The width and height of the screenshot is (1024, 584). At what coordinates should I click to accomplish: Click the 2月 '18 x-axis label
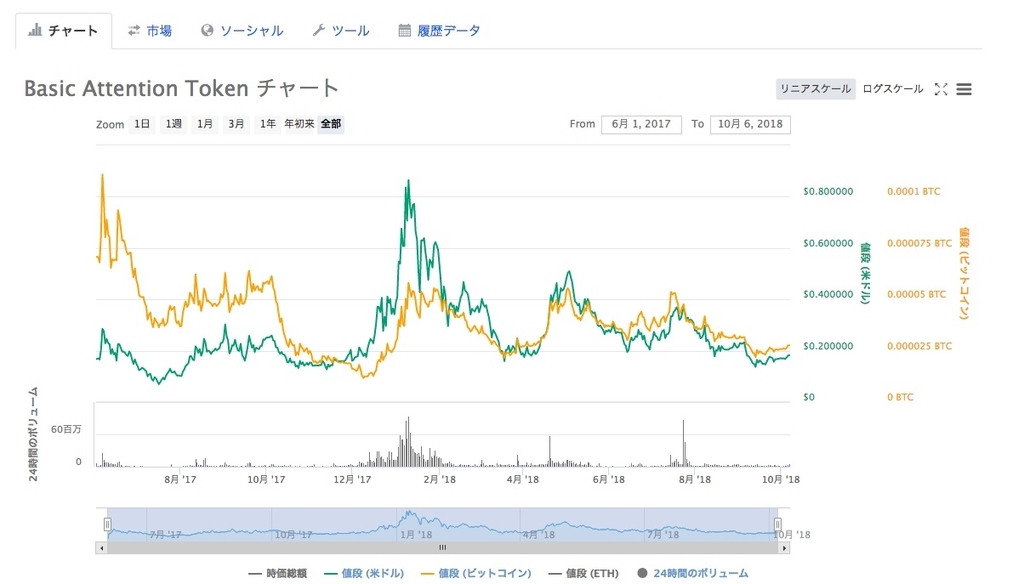click(440, 479)
